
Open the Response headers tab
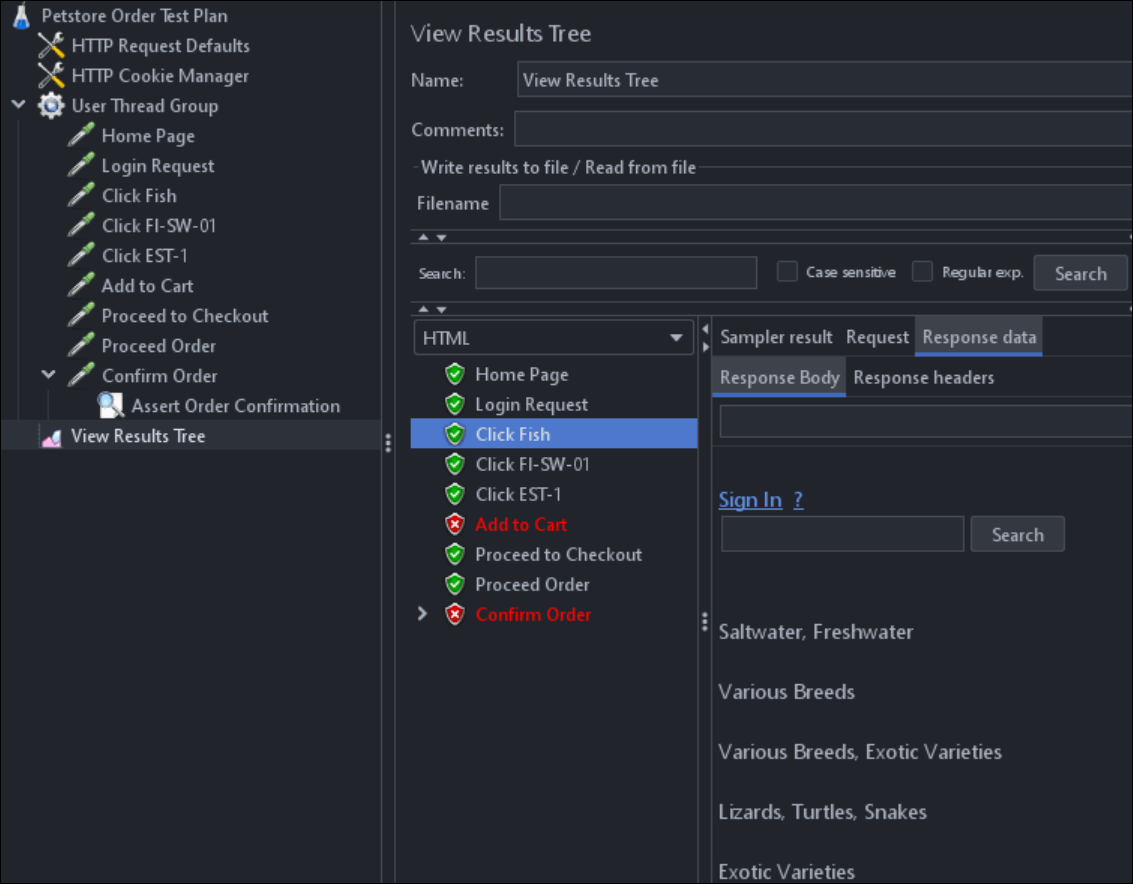point(923,377)
